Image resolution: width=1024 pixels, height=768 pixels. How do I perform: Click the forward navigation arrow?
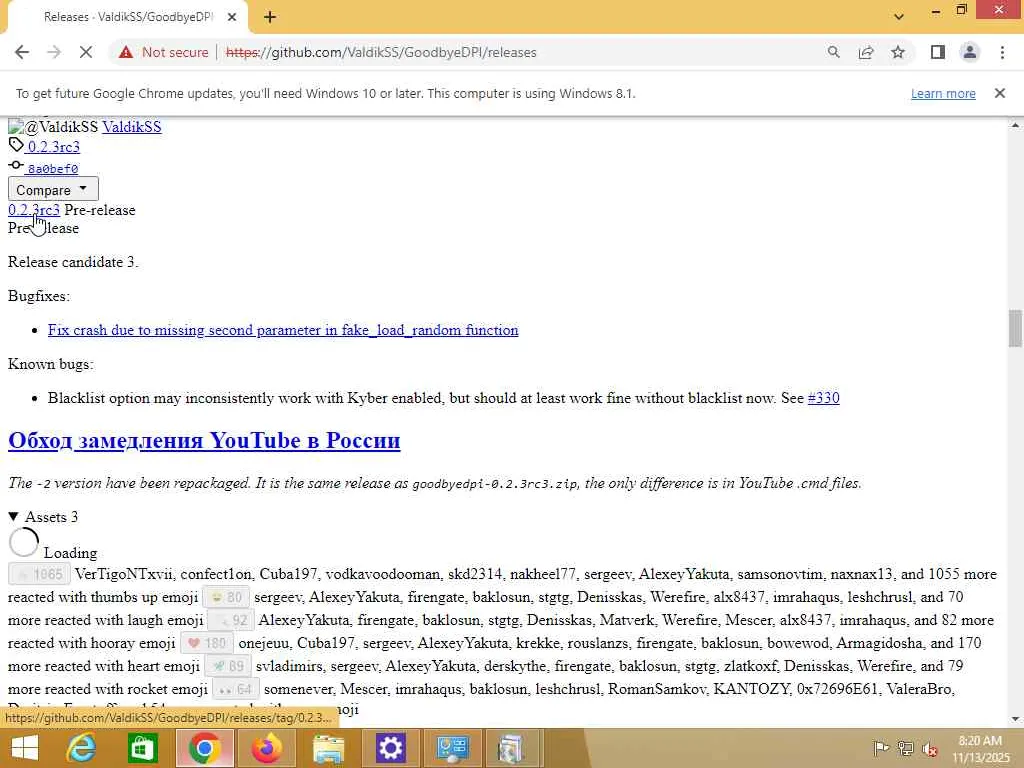click(54, 52)
